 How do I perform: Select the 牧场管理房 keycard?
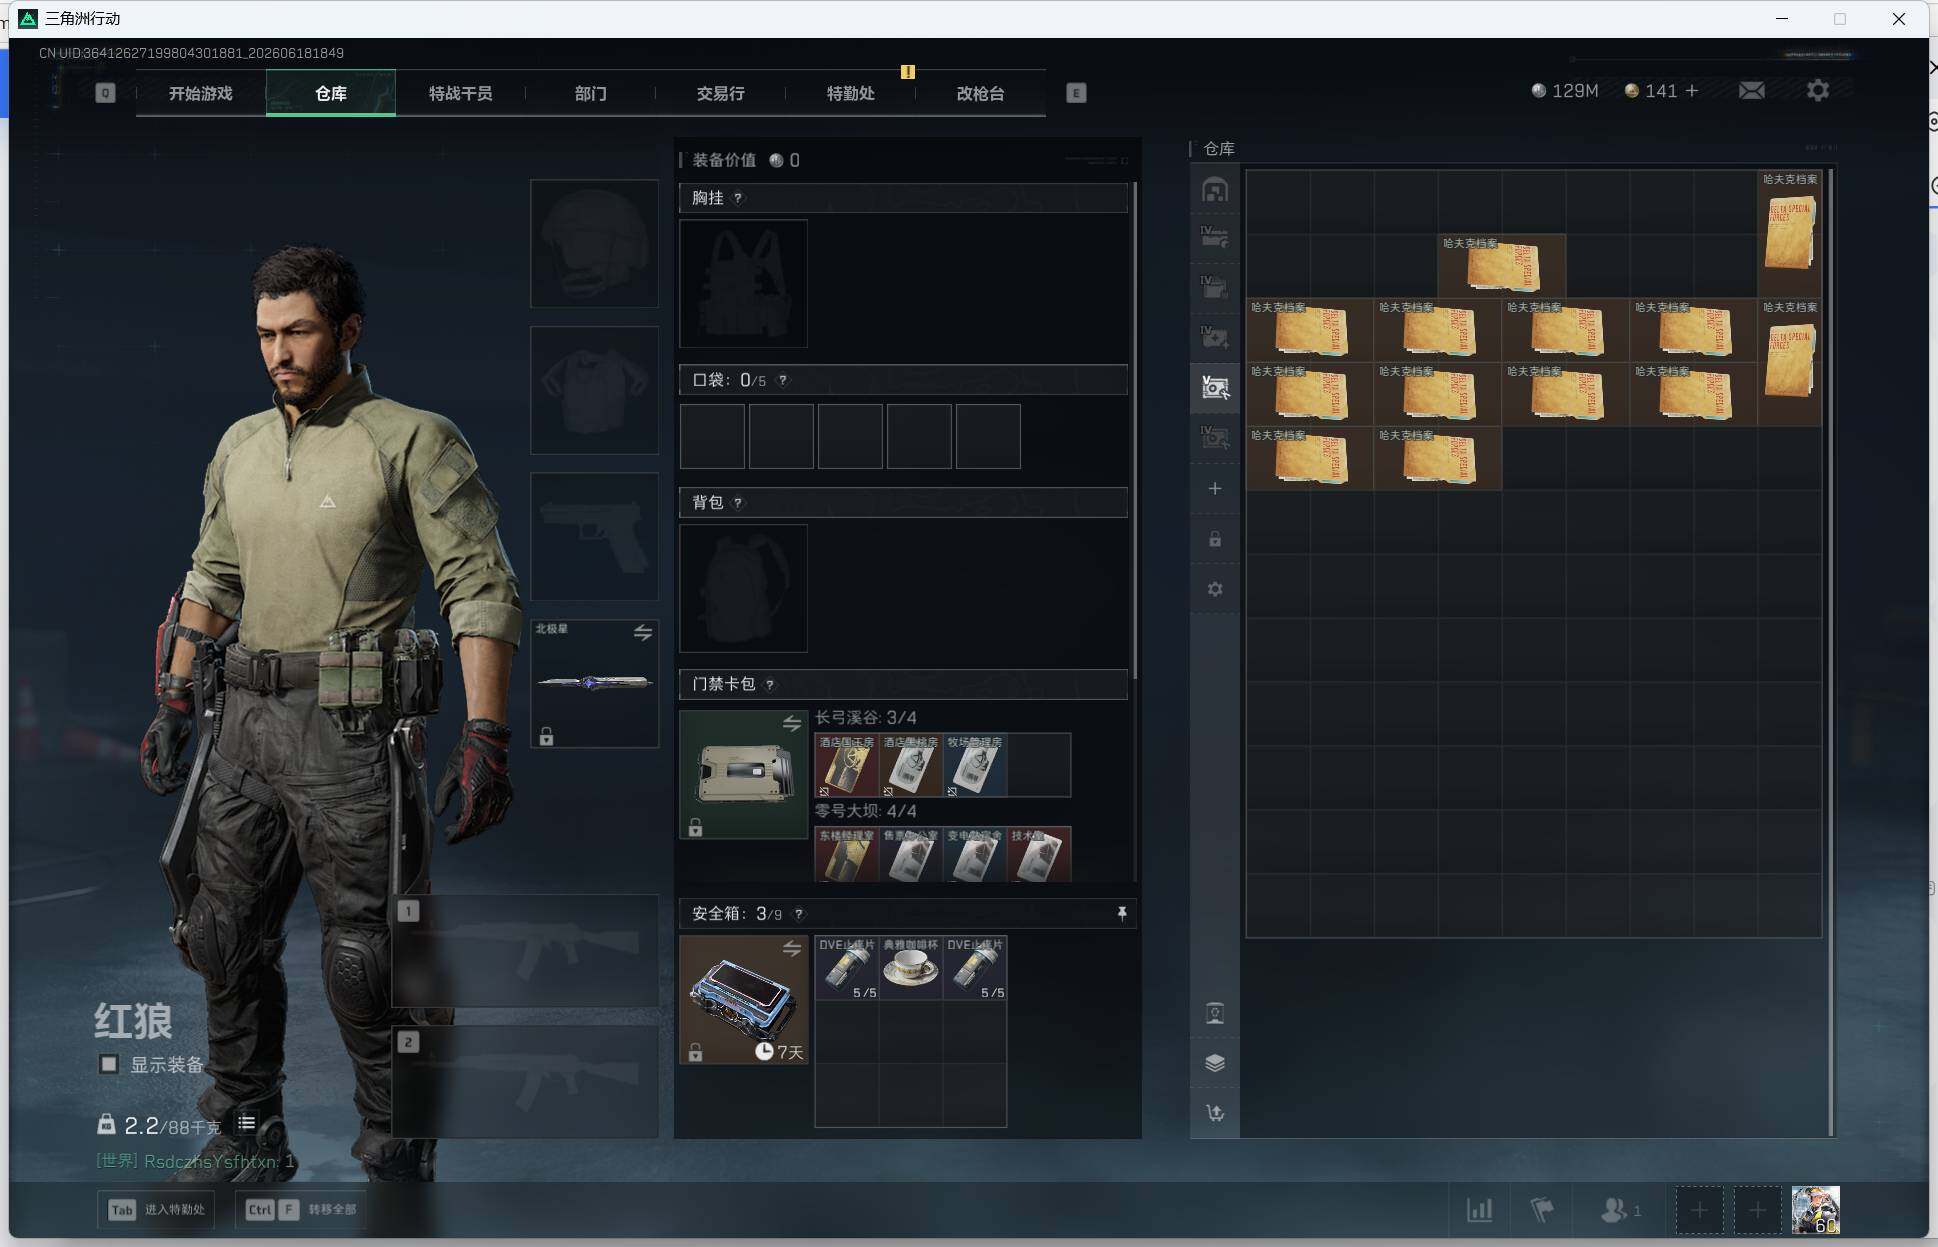(x=975, y=765)
